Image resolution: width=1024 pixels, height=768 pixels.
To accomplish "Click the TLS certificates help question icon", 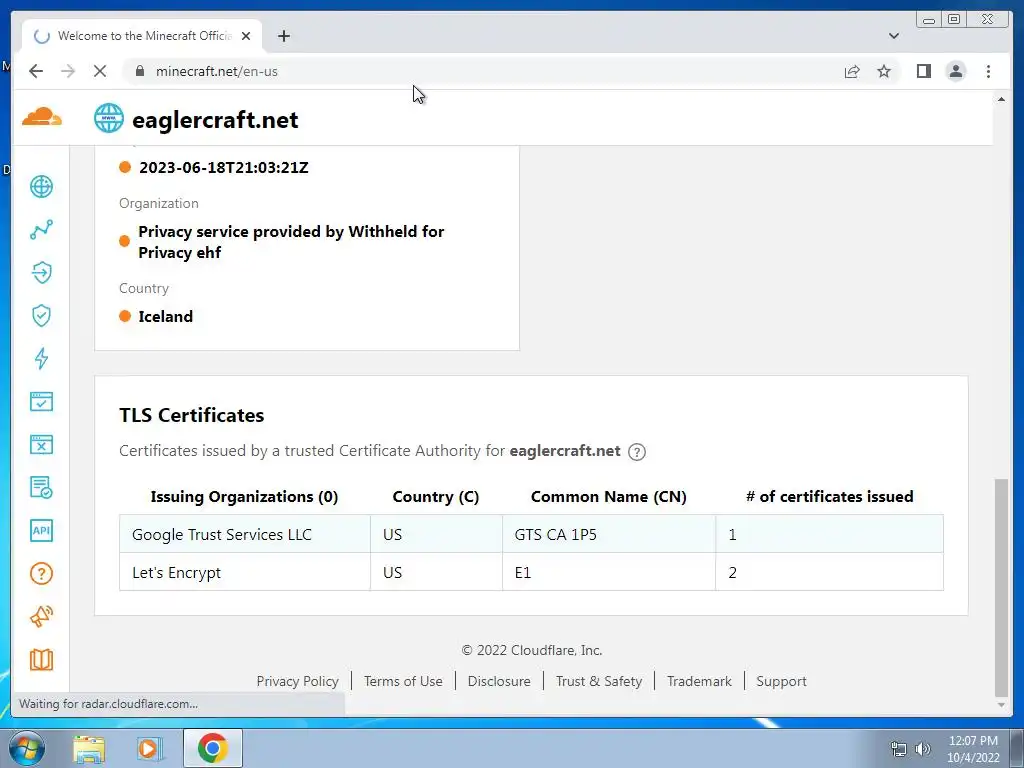I will [x=637, y=452].
